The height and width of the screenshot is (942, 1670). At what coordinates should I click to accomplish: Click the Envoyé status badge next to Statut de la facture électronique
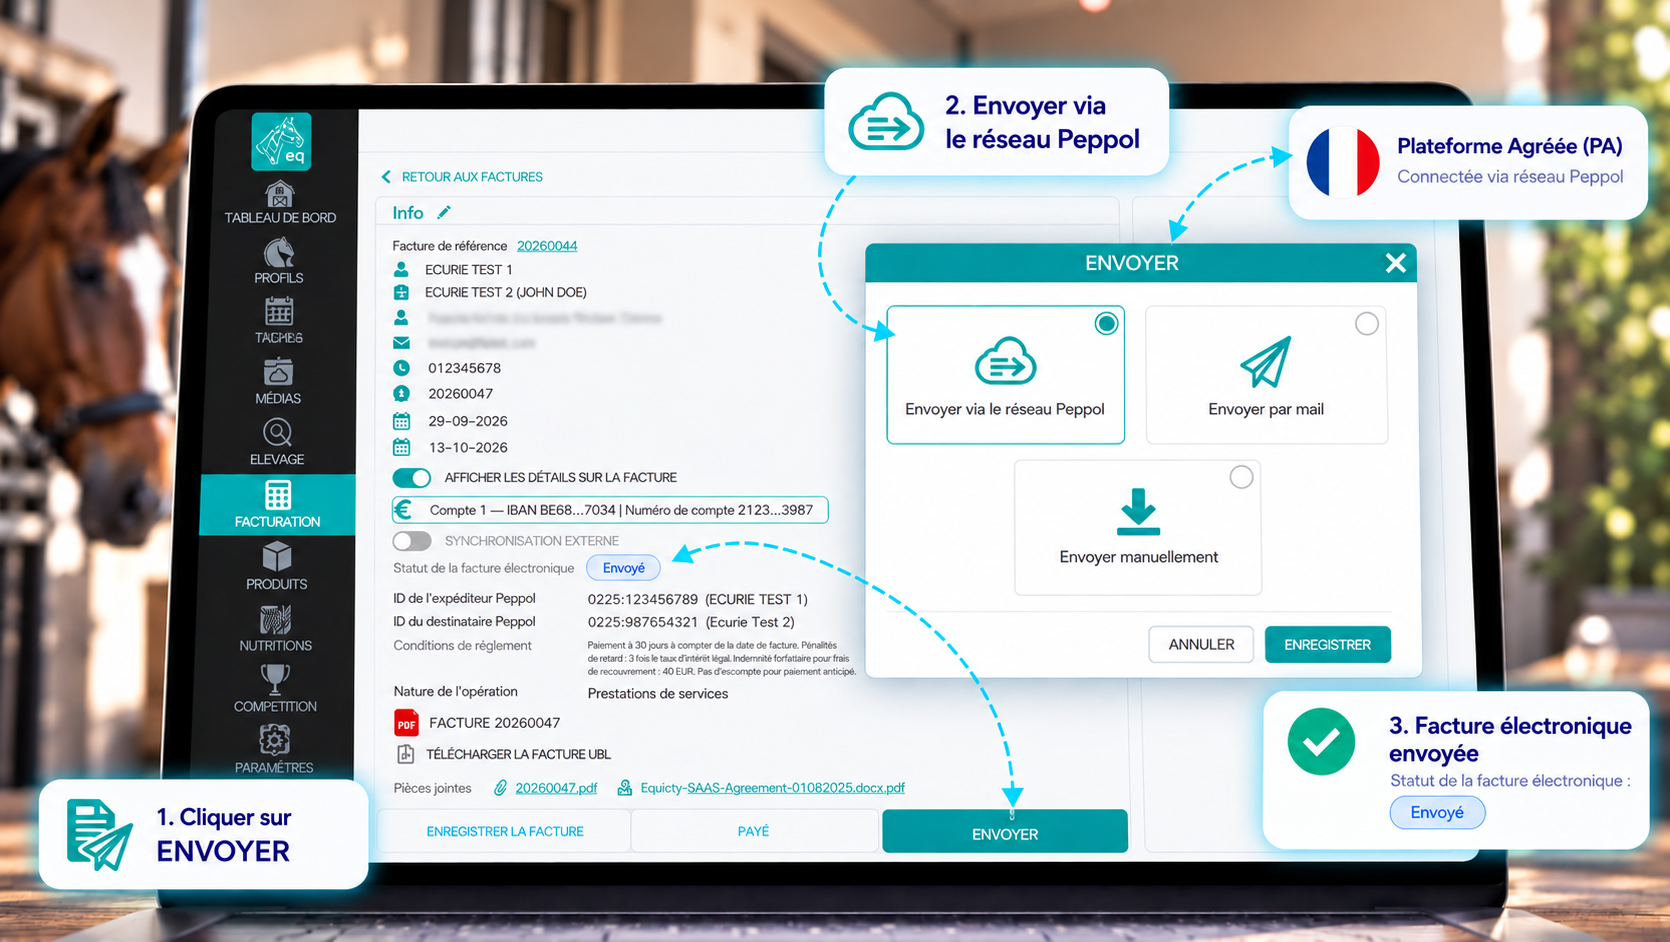point(623,568)
